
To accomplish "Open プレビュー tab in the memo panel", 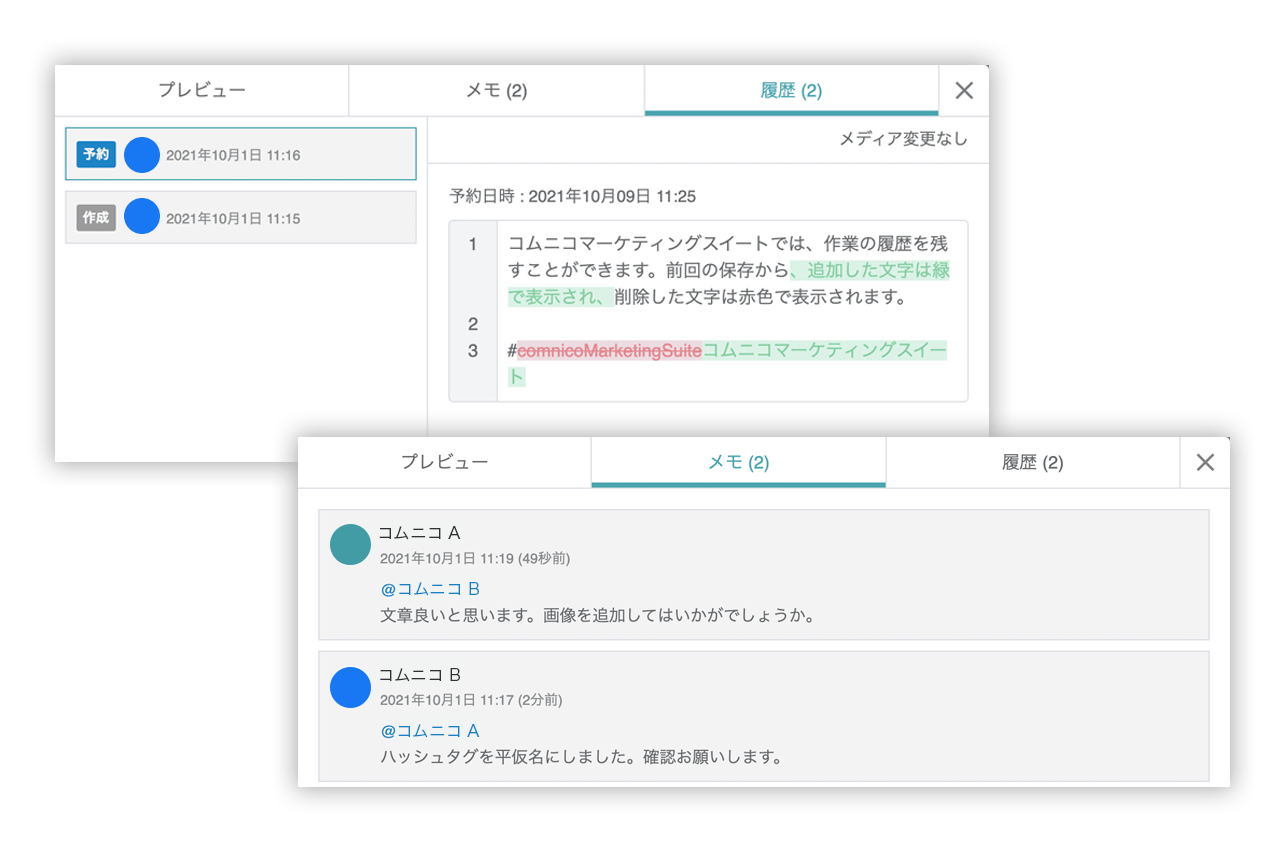I will 444,462.
